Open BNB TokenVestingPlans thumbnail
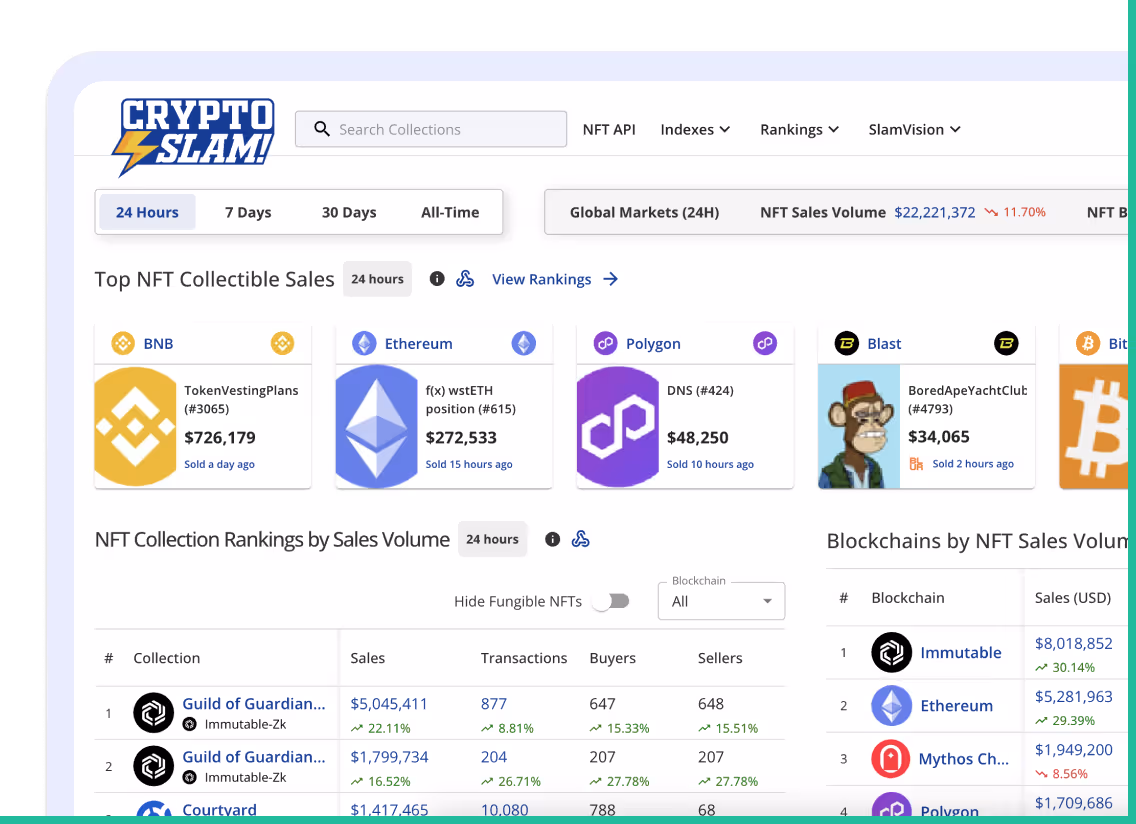This screenshot has width=1136, height=824. tap(135, 426)
